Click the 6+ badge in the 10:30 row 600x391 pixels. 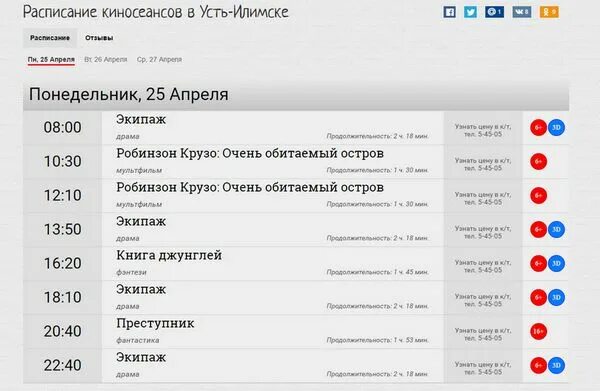(x=538, y=161)
